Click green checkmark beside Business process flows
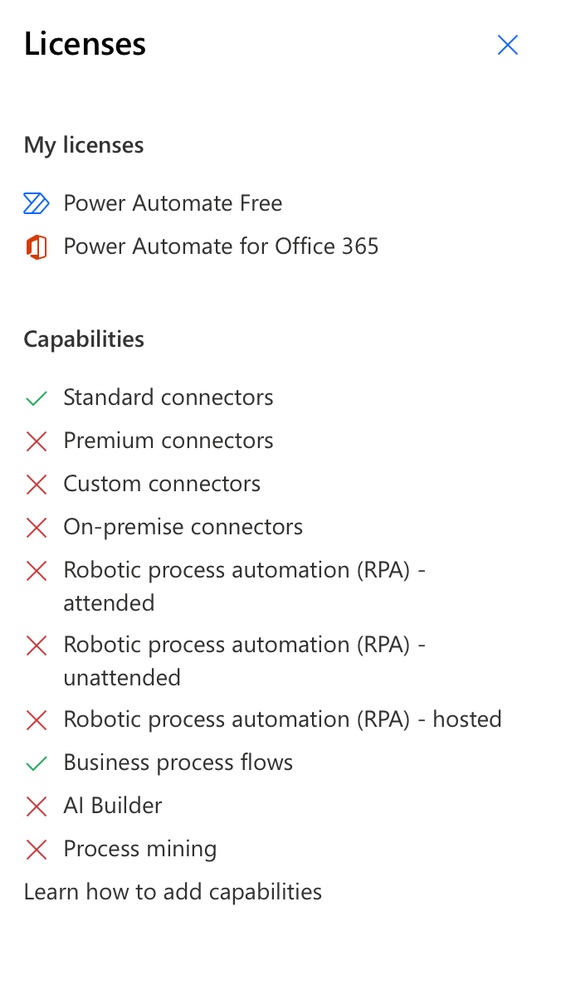Viewport: 561px width, 999px height. [36, 763]
